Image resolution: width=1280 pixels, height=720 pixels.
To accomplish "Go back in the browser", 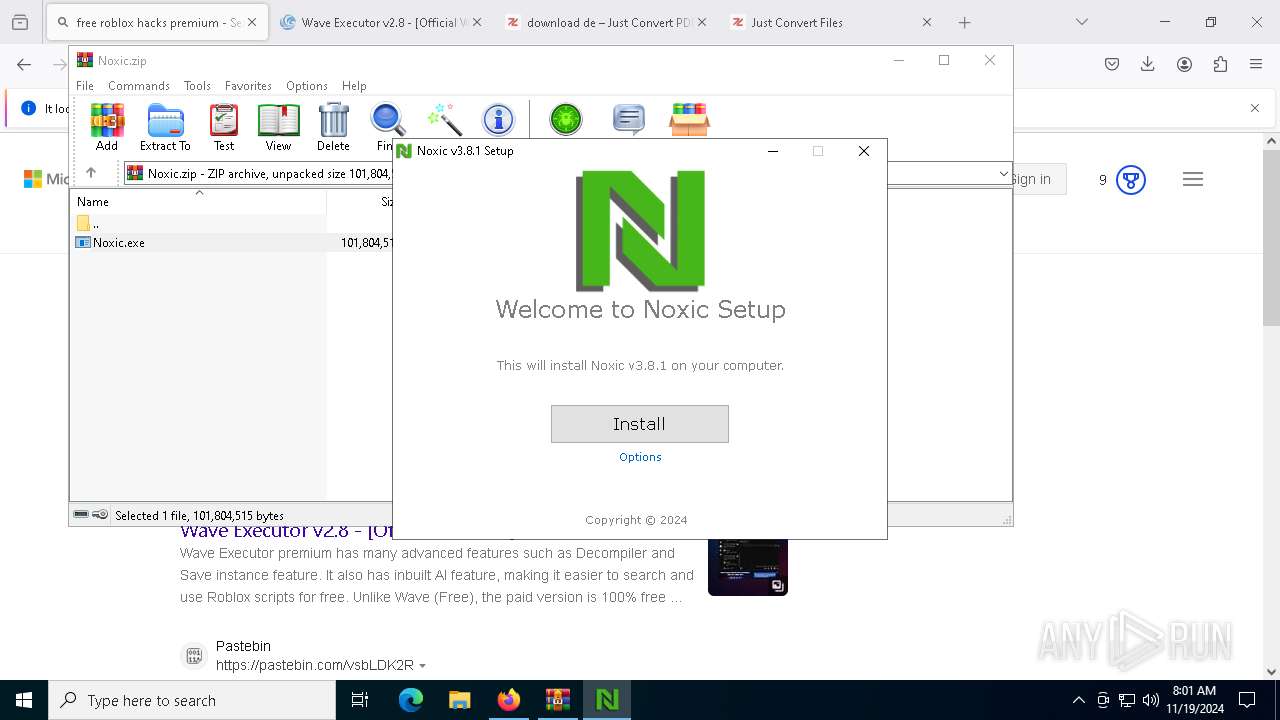I will click(24, 64).
